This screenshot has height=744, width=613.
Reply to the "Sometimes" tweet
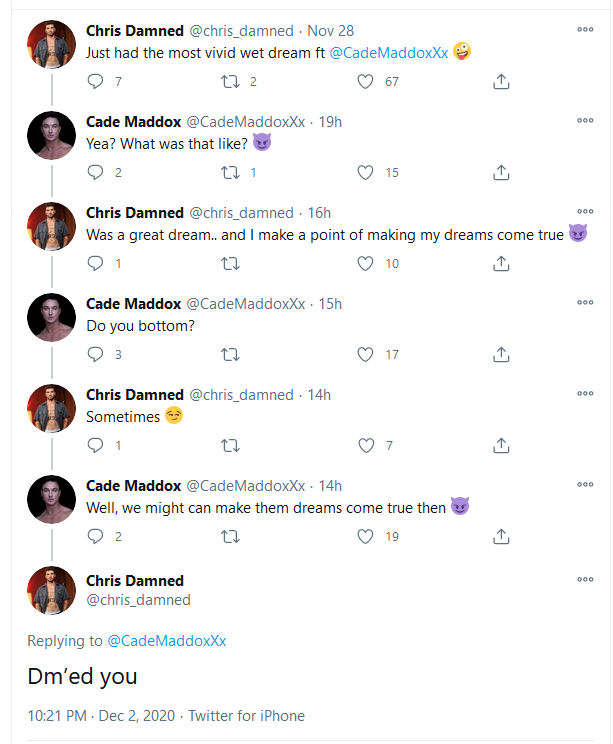(x=96, y=445)
